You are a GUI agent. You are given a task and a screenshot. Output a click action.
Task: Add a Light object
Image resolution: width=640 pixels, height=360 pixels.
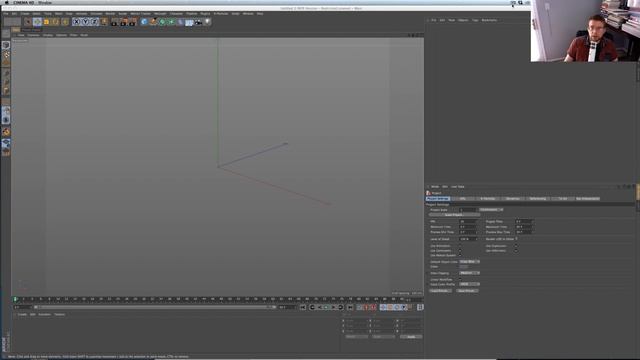click(207, 22)
